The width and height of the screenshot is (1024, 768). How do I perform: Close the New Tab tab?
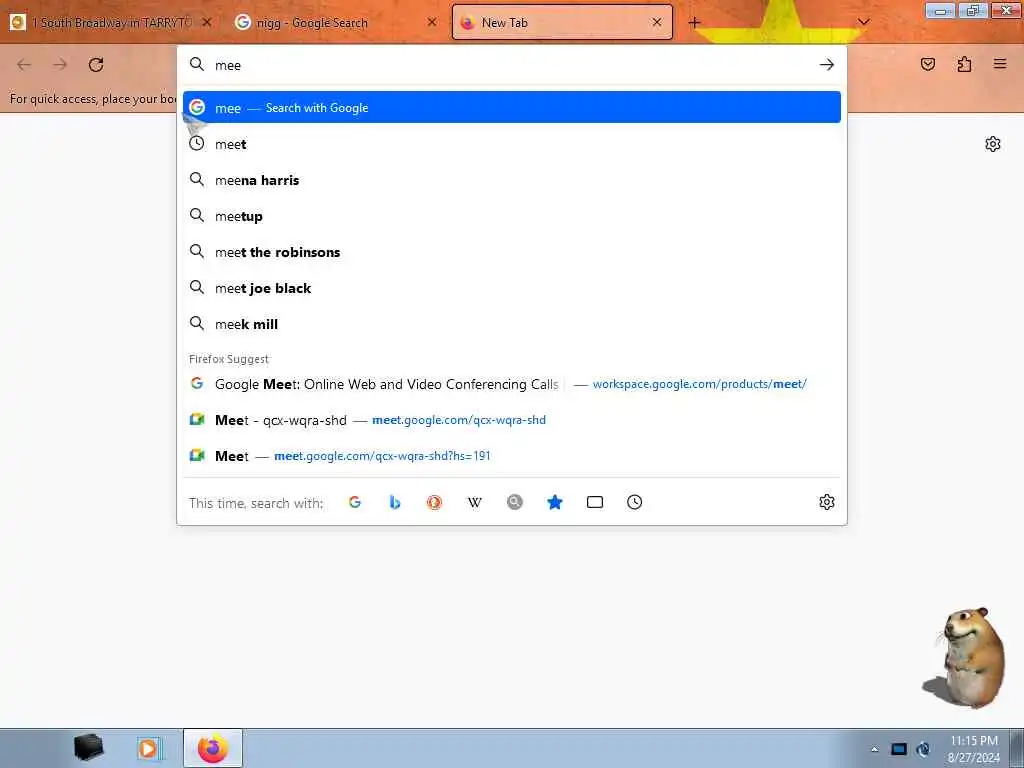[657, 22]
